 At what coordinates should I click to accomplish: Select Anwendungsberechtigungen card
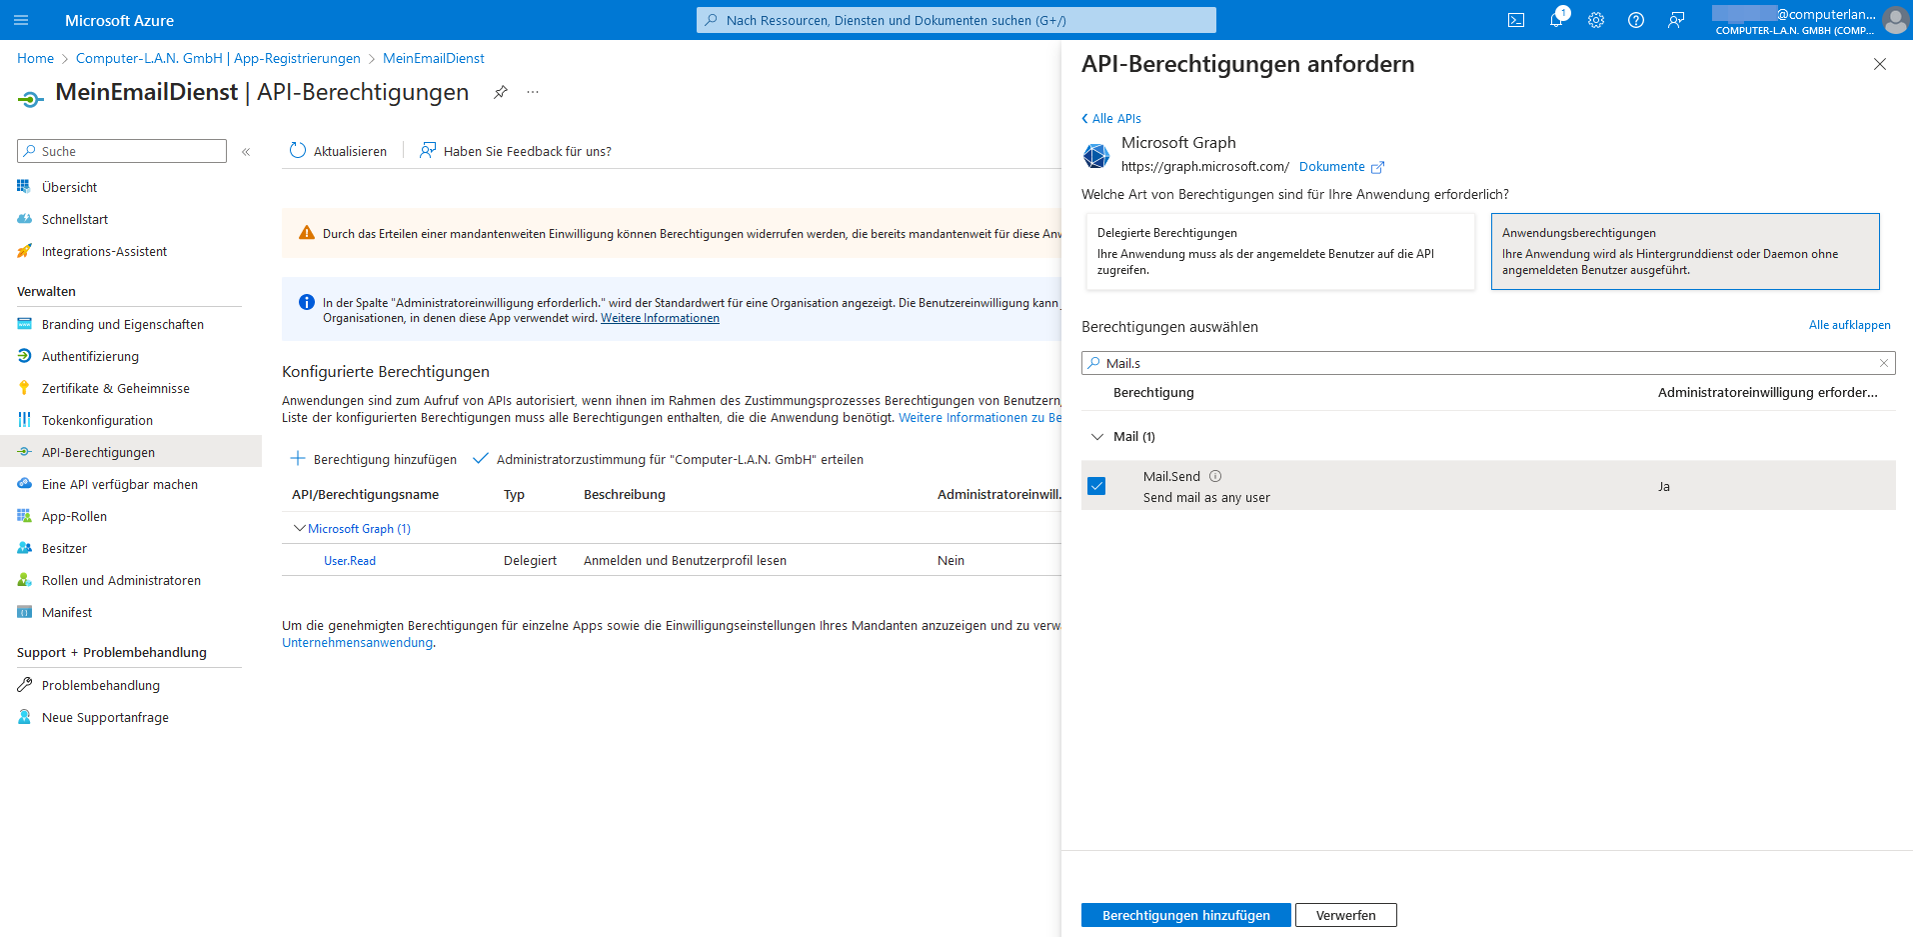(1685, 251)
